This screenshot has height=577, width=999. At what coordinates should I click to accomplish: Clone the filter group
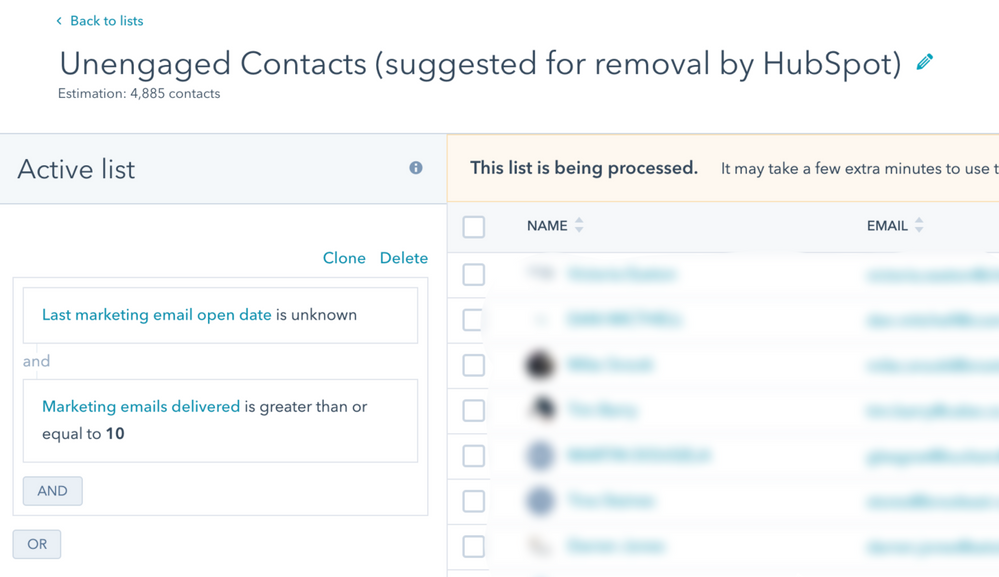[x=344, y=258]
